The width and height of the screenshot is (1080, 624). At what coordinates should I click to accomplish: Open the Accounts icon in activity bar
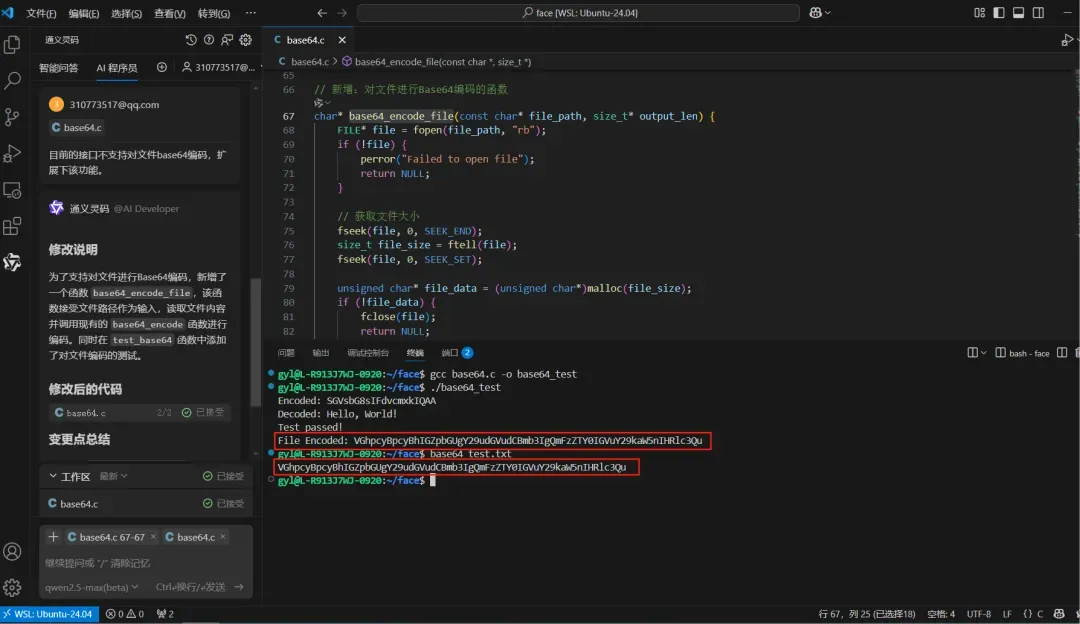13,551
